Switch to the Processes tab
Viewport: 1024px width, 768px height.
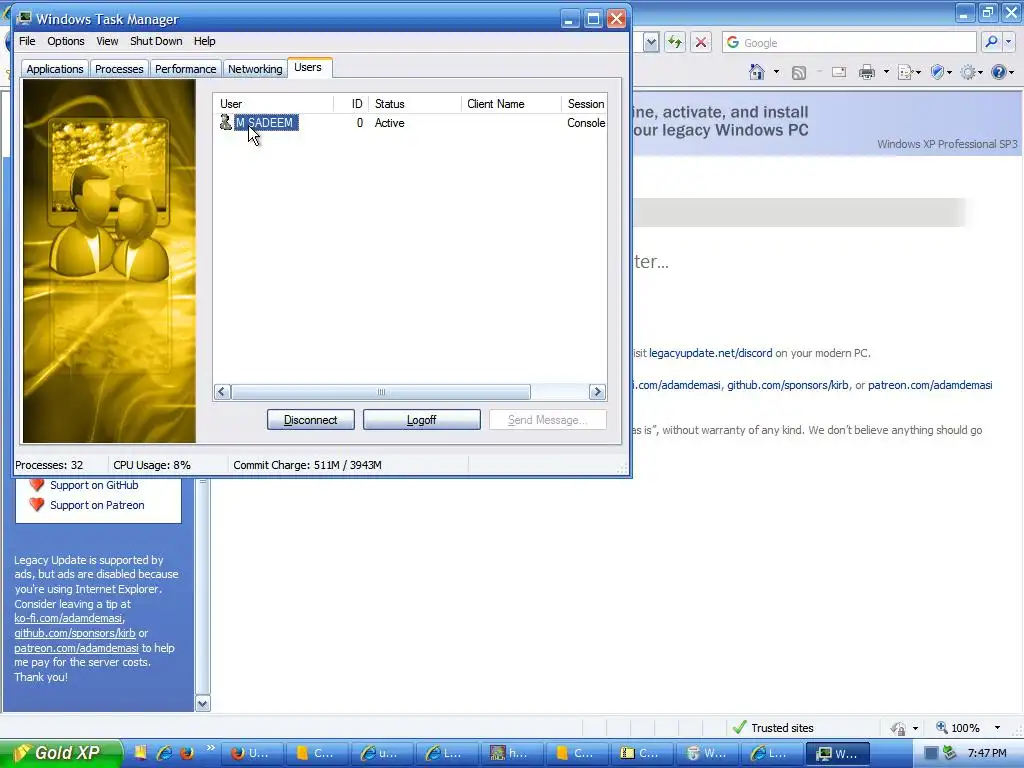[x=119, y=69]
